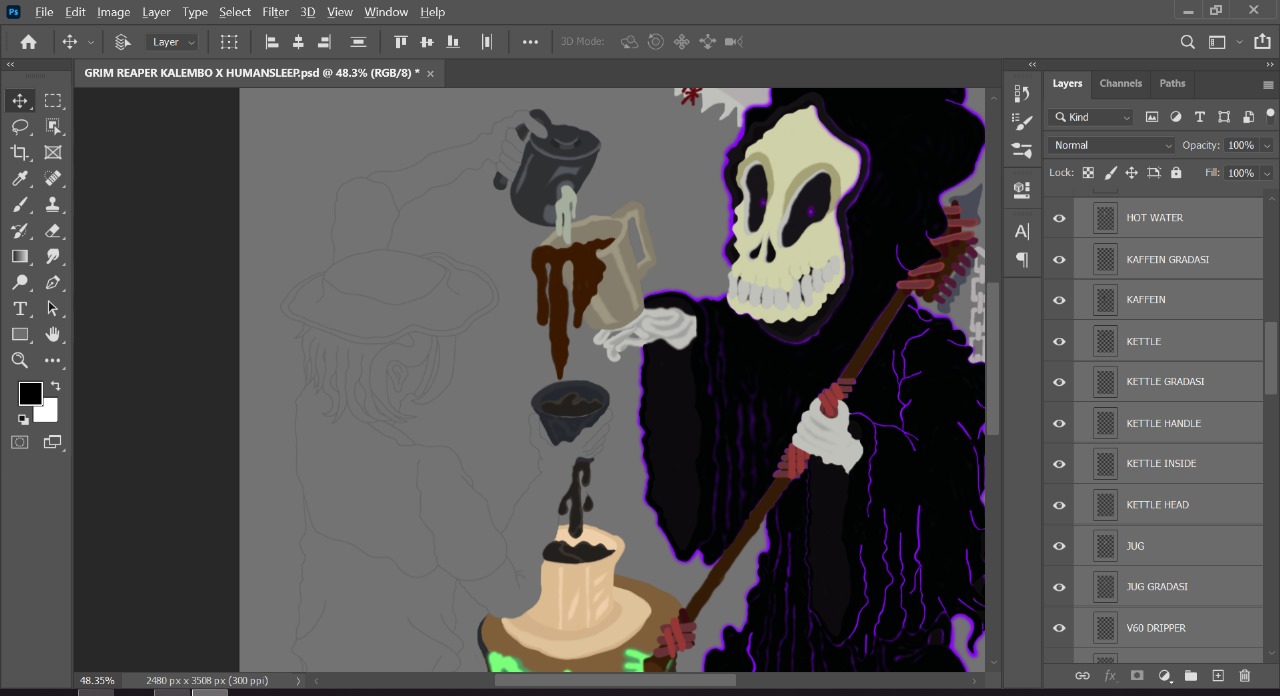1280x696 pixels.
Task: Select the Crop tool
Action: 20,152
